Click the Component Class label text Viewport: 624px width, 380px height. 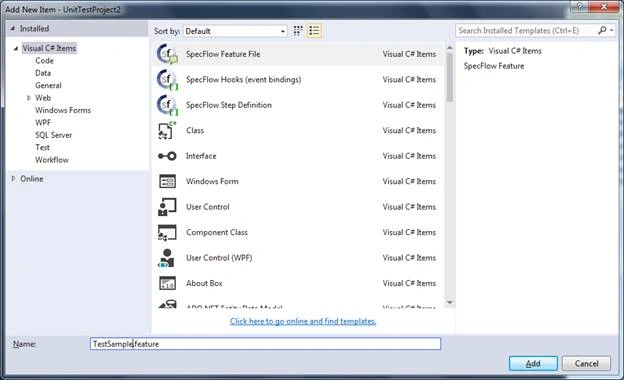[216, 232]
